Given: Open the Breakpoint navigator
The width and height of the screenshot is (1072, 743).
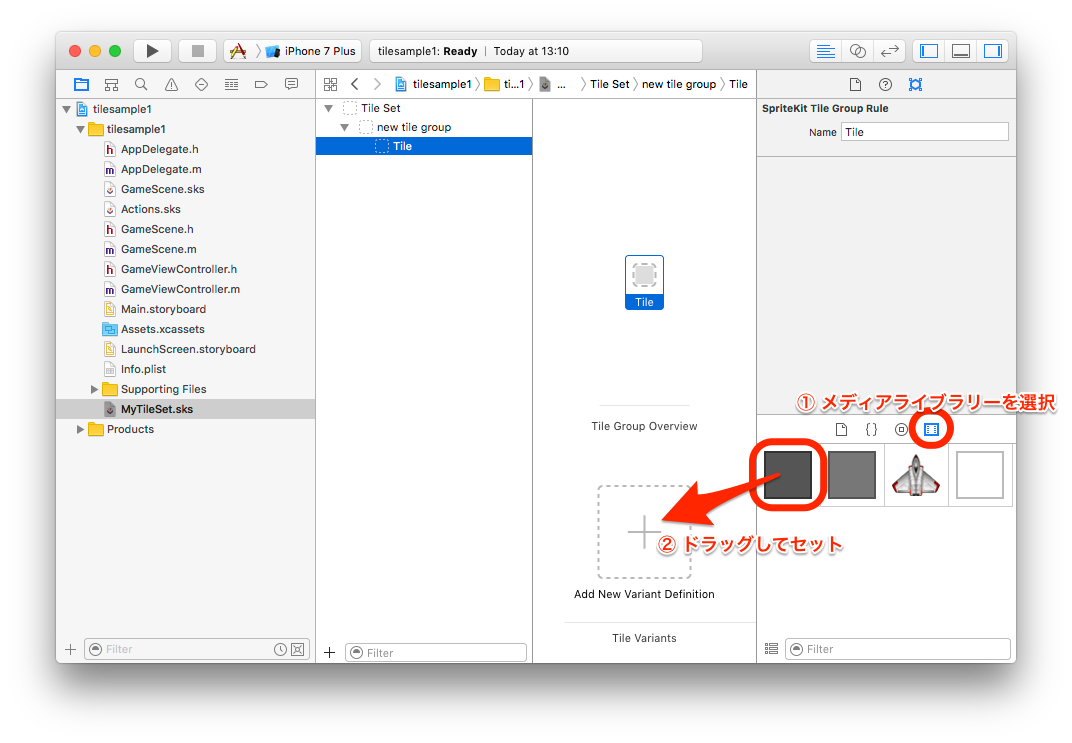Looking at the screenshot, I should tap(260, 84).
